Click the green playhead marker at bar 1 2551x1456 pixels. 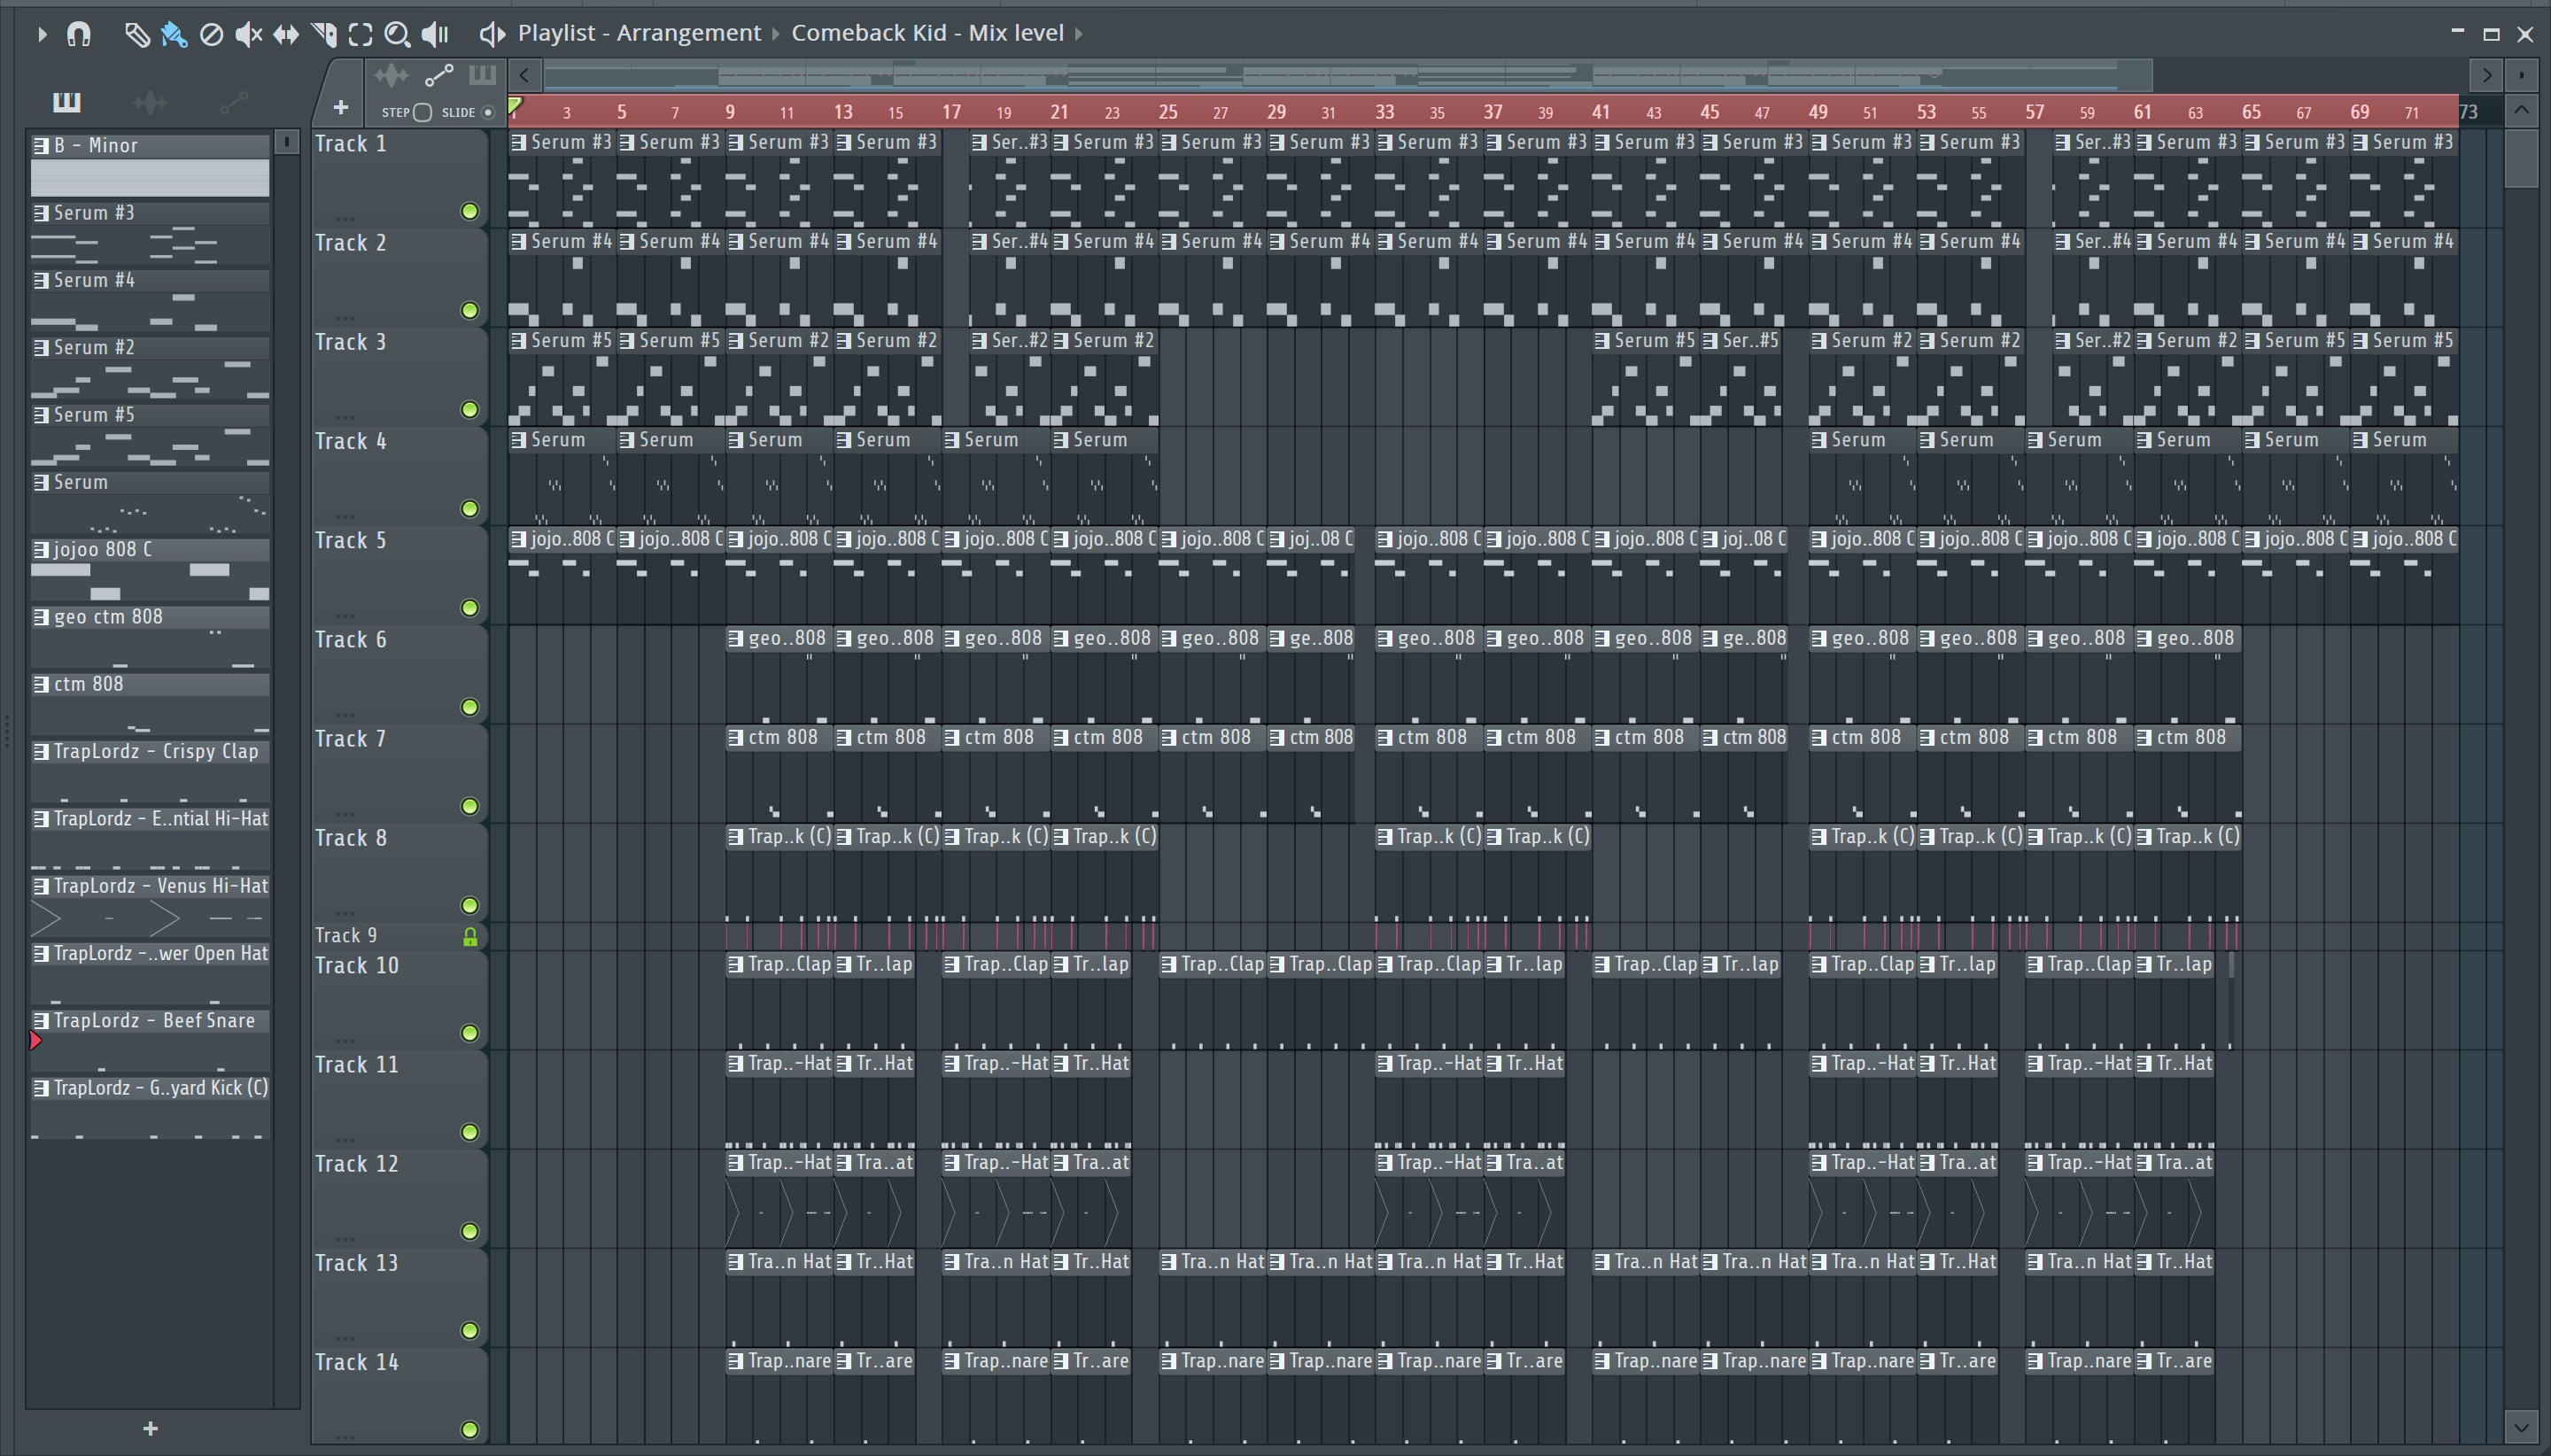point(515,105)
